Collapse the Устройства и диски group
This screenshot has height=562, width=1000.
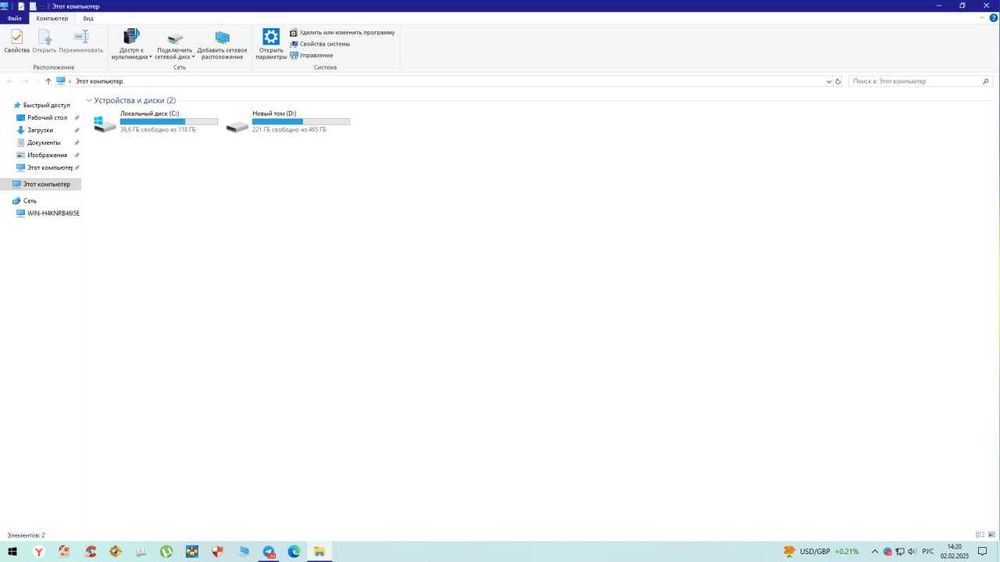click(89, 101)
